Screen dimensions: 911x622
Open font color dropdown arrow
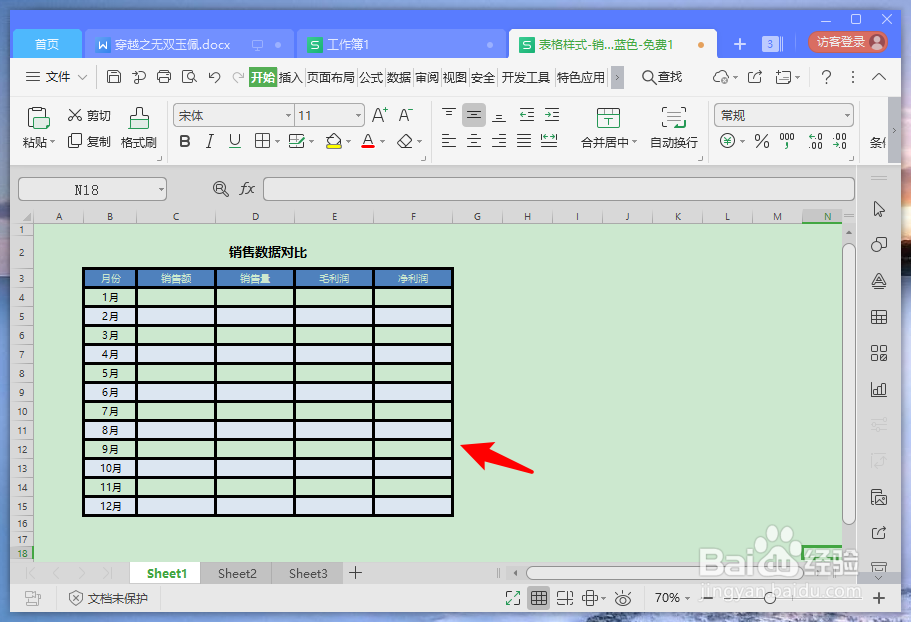pos(382,141)
